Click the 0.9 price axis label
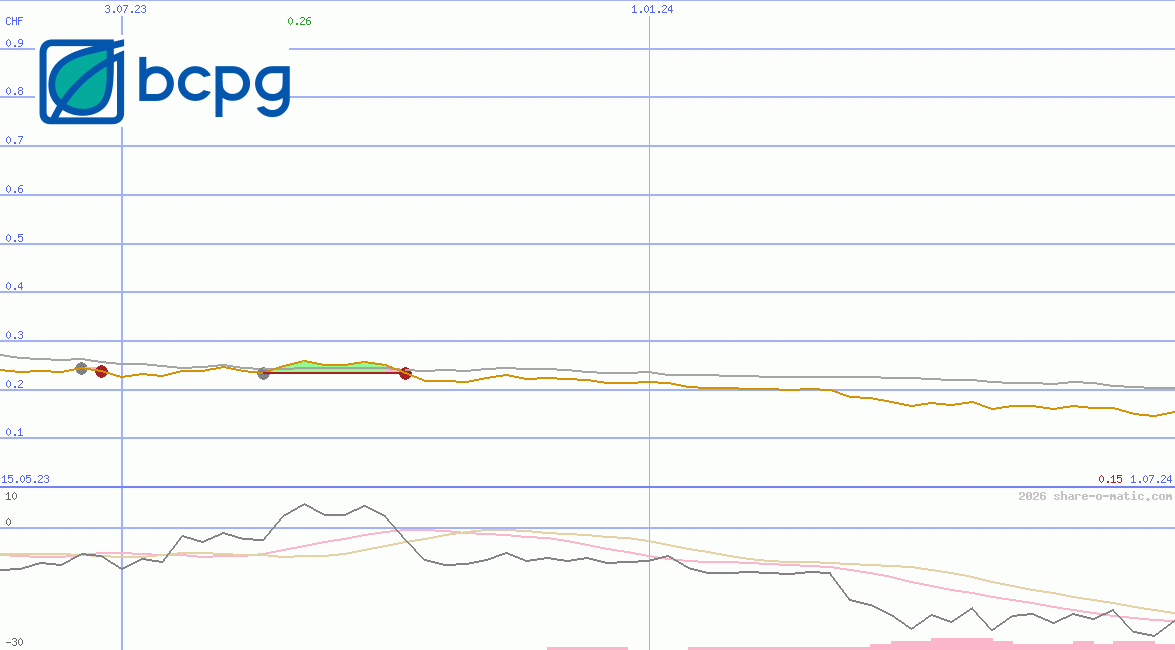 click(14, 43)
